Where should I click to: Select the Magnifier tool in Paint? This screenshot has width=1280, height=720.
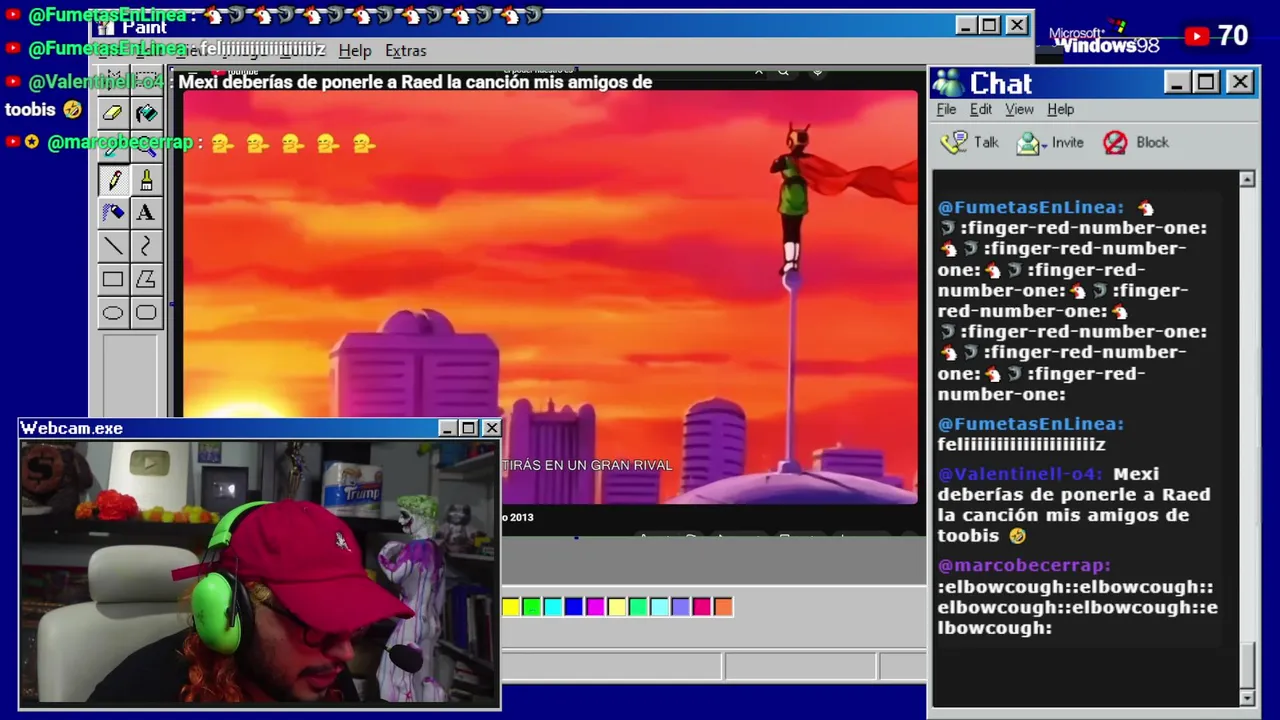(x=146, y=147)
